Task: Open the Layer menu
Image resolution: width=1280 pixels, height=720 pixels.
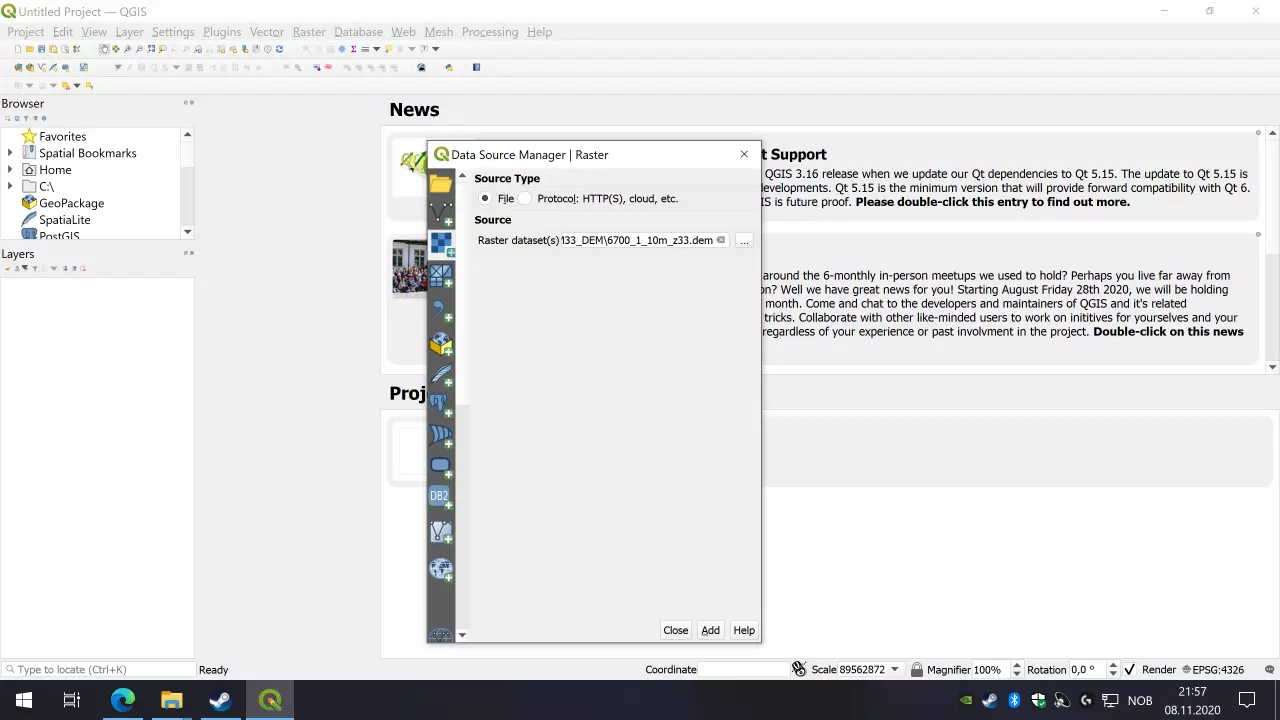Action: (x=129, y=32)
